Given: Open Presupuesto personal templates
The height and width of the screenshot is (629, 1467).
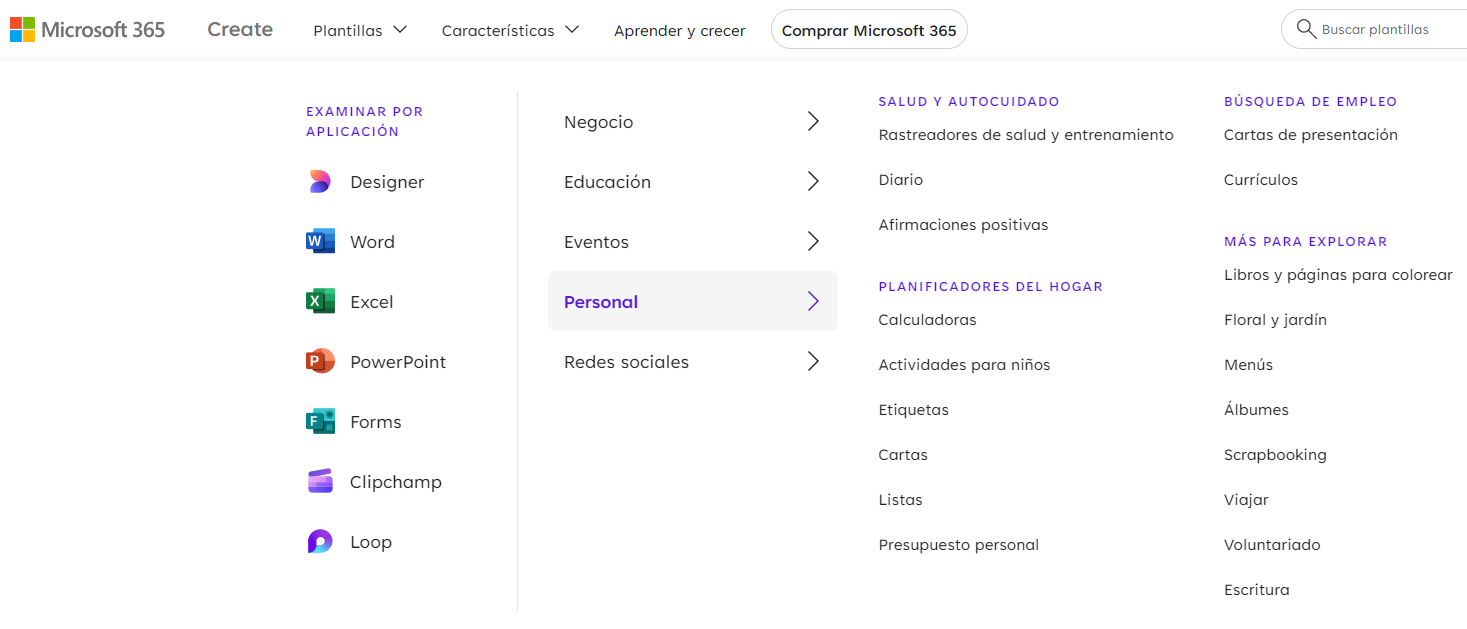Looking at the screenshot, I should [959, 545].
